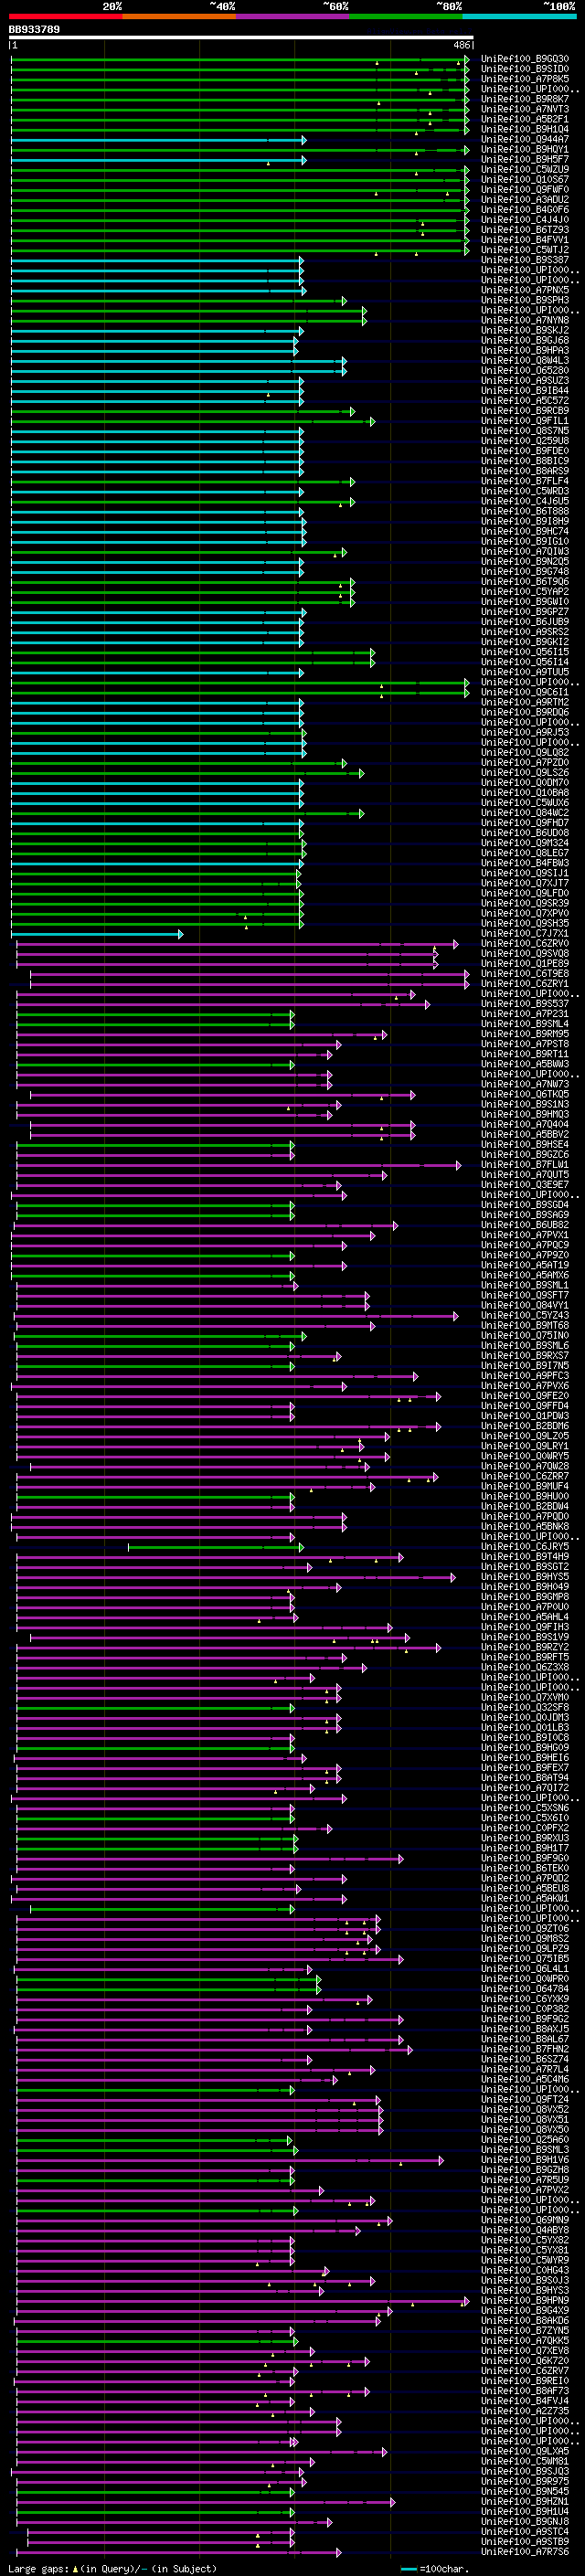This screenshot has height=2576, width=585.
Task: Select hit label UniRef100_B9SKJ2
Action: tap(525, 330)
